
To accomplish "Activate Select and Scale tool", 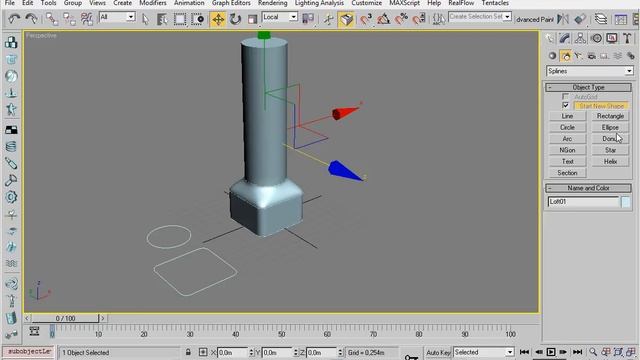I will [253, 19].
